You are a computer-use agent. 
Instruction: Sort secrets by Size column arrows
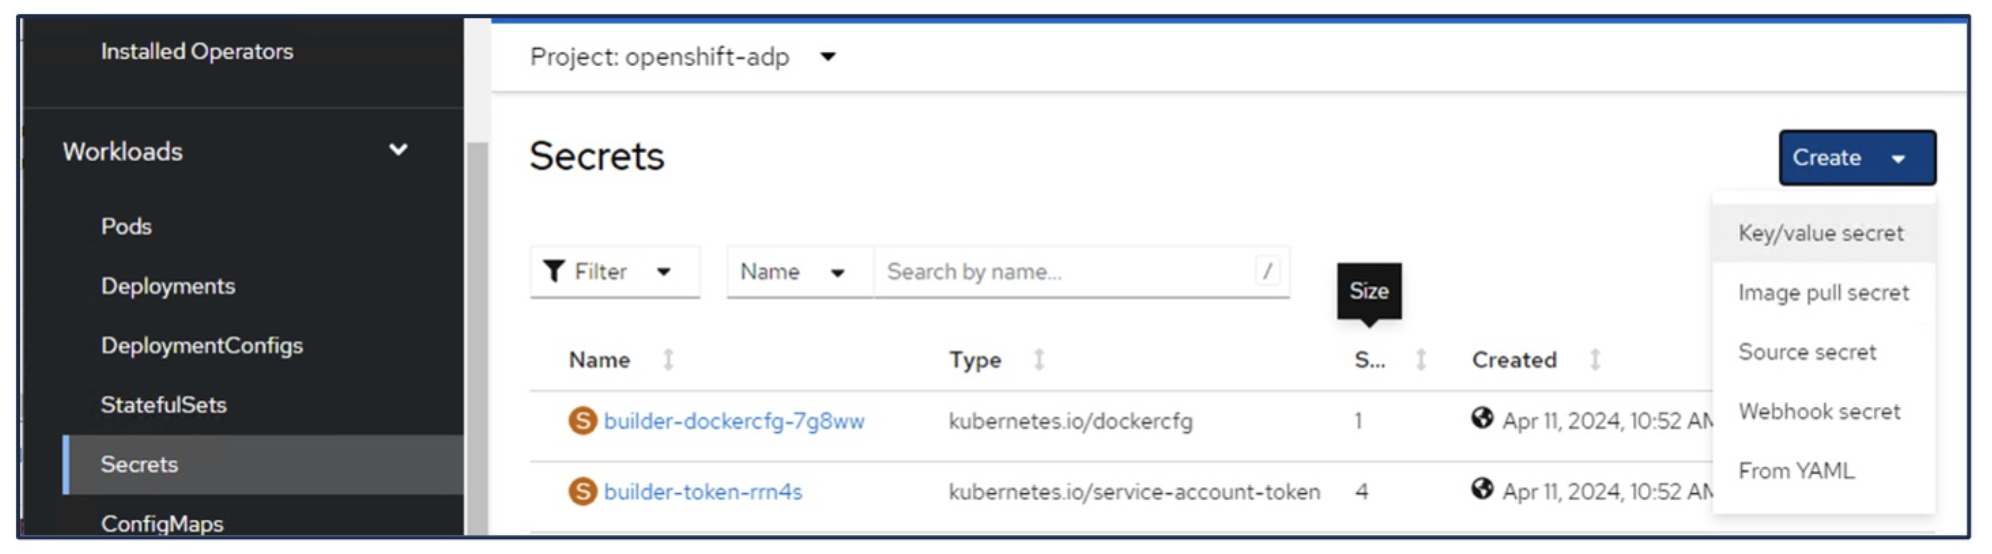click(x=1420, y=360)
